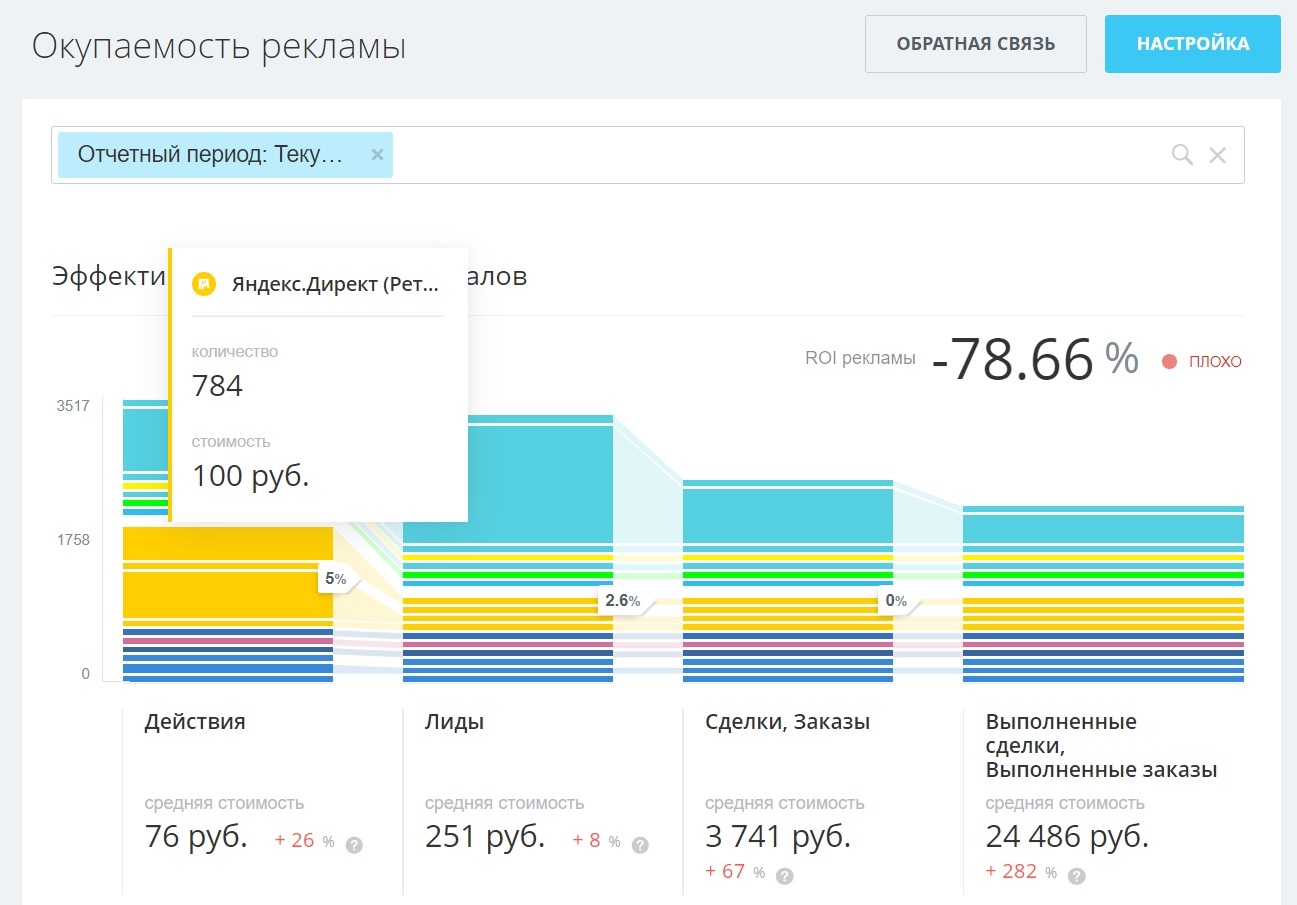This screenshot has width=1297, height=905.
Task: Open the НАСТРОЙКА settings button
Action: point(1193,44)
